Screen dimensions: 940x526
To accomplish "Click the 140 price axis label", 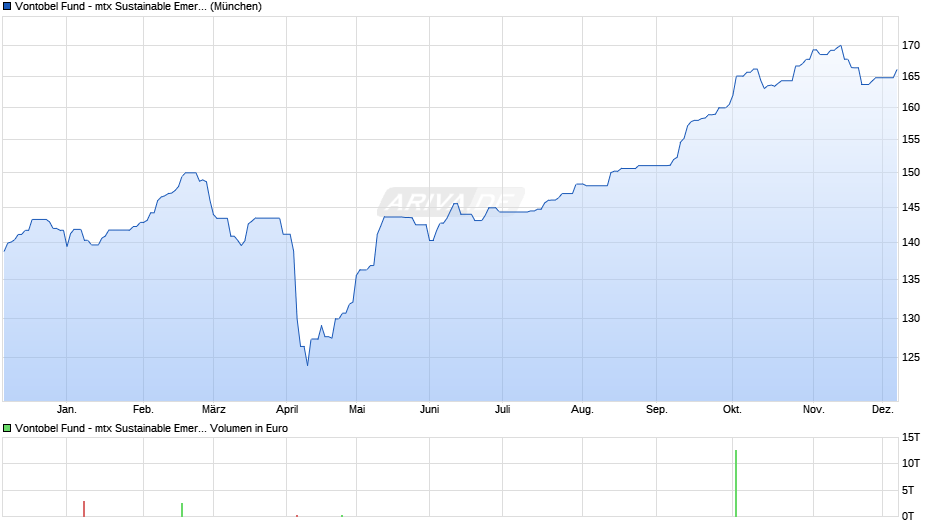I will click(911, 242).
